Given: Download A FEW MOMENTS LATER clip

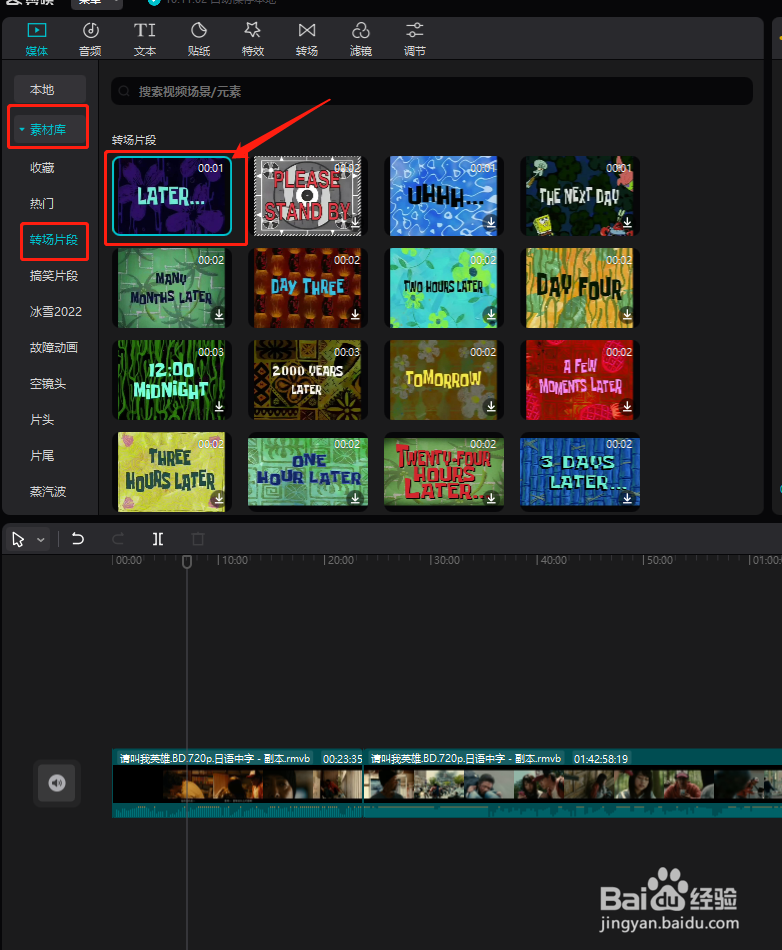Looking at the screenshot, I should pos(627,407).
